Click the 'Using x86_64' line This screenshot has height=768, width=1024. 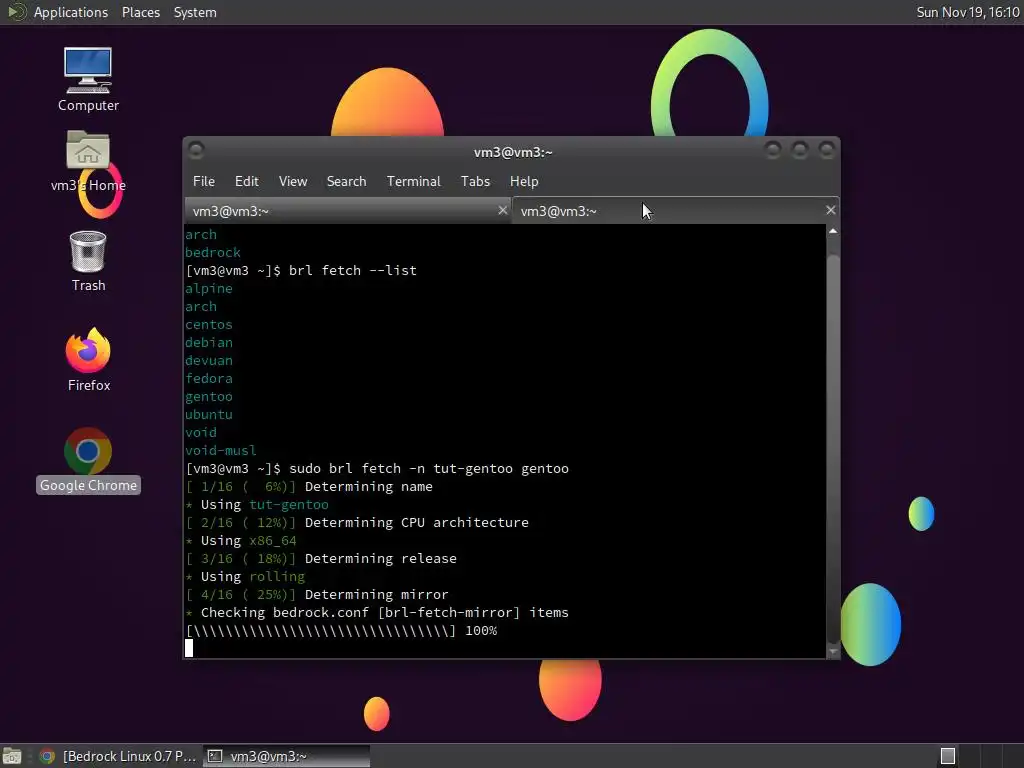click(241, 541)
